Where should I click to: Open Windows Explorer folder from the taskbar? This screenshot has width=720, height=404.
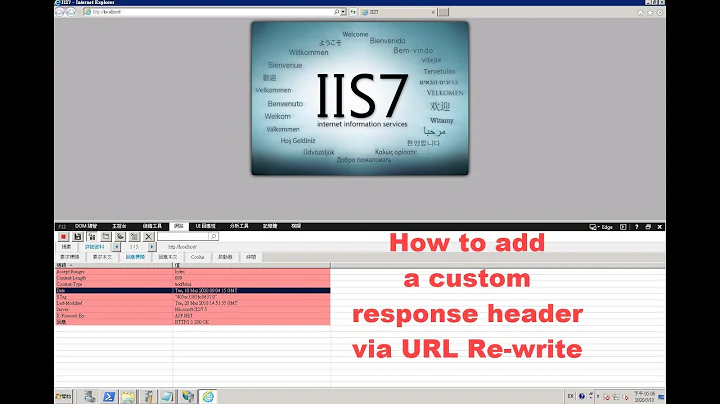pyautogui.click(x=128, y=397)
